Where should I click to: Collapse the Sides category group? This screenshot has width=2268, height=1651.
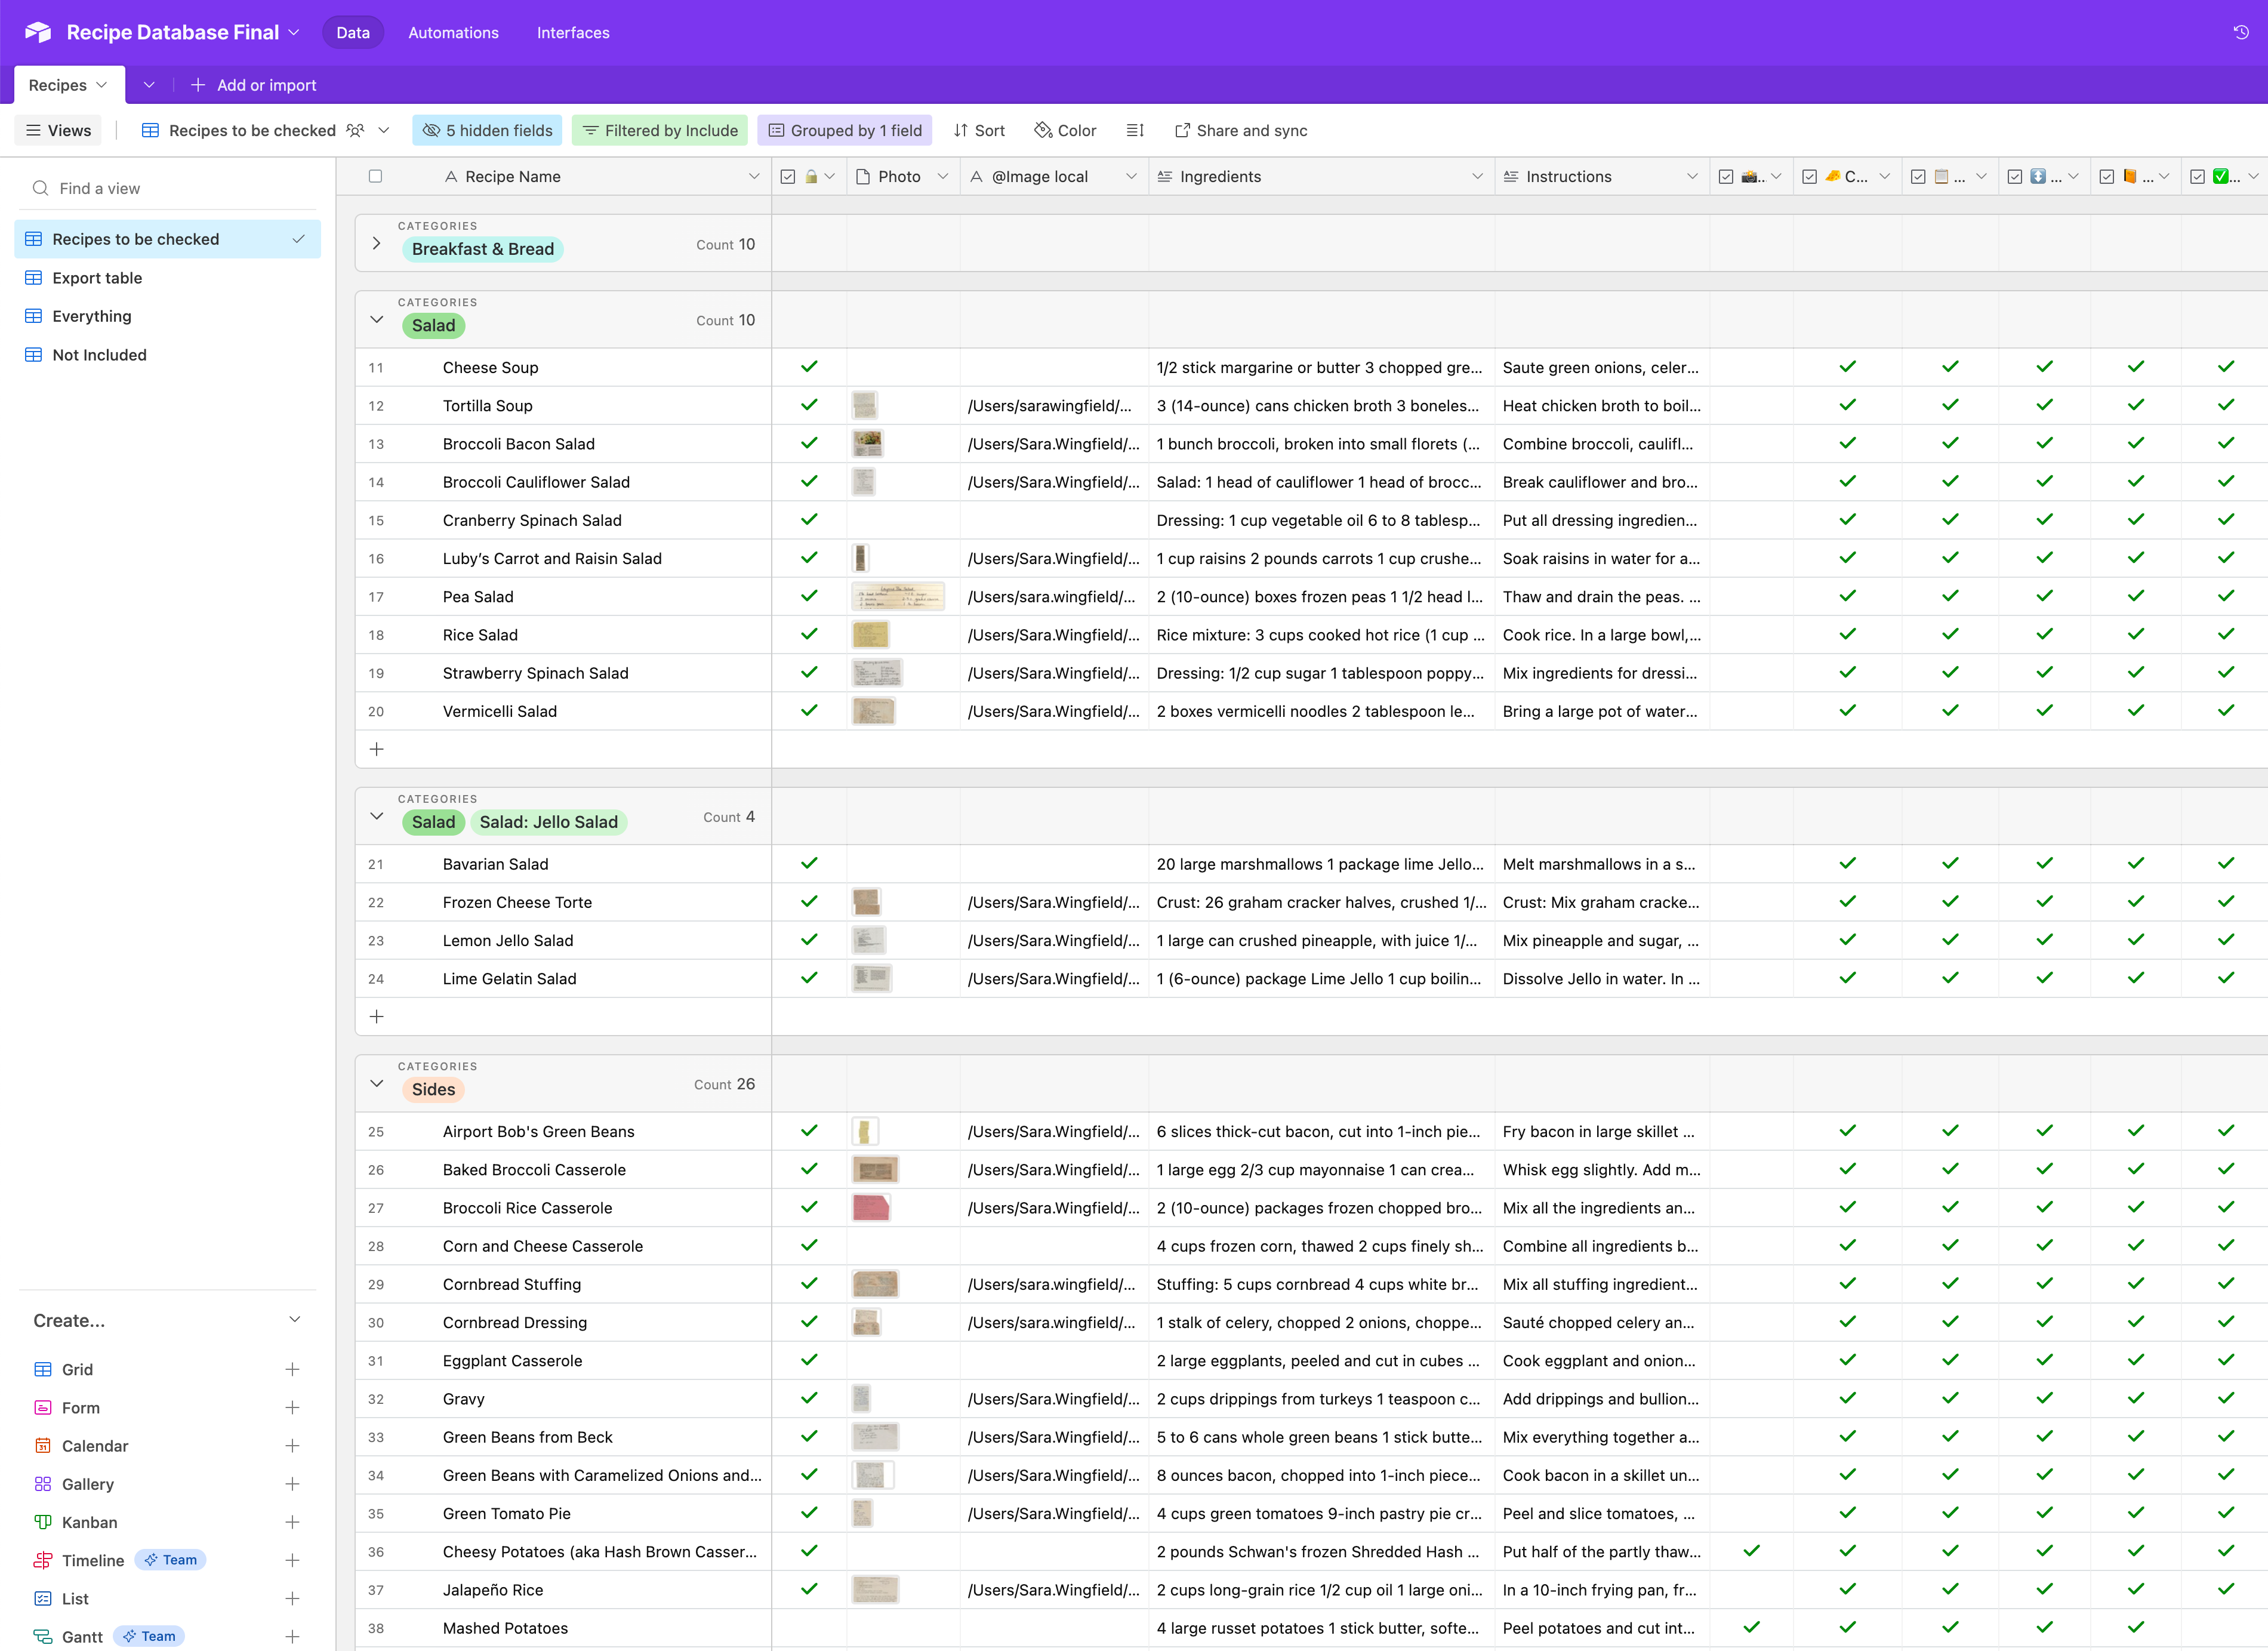tap(377, 1083)
